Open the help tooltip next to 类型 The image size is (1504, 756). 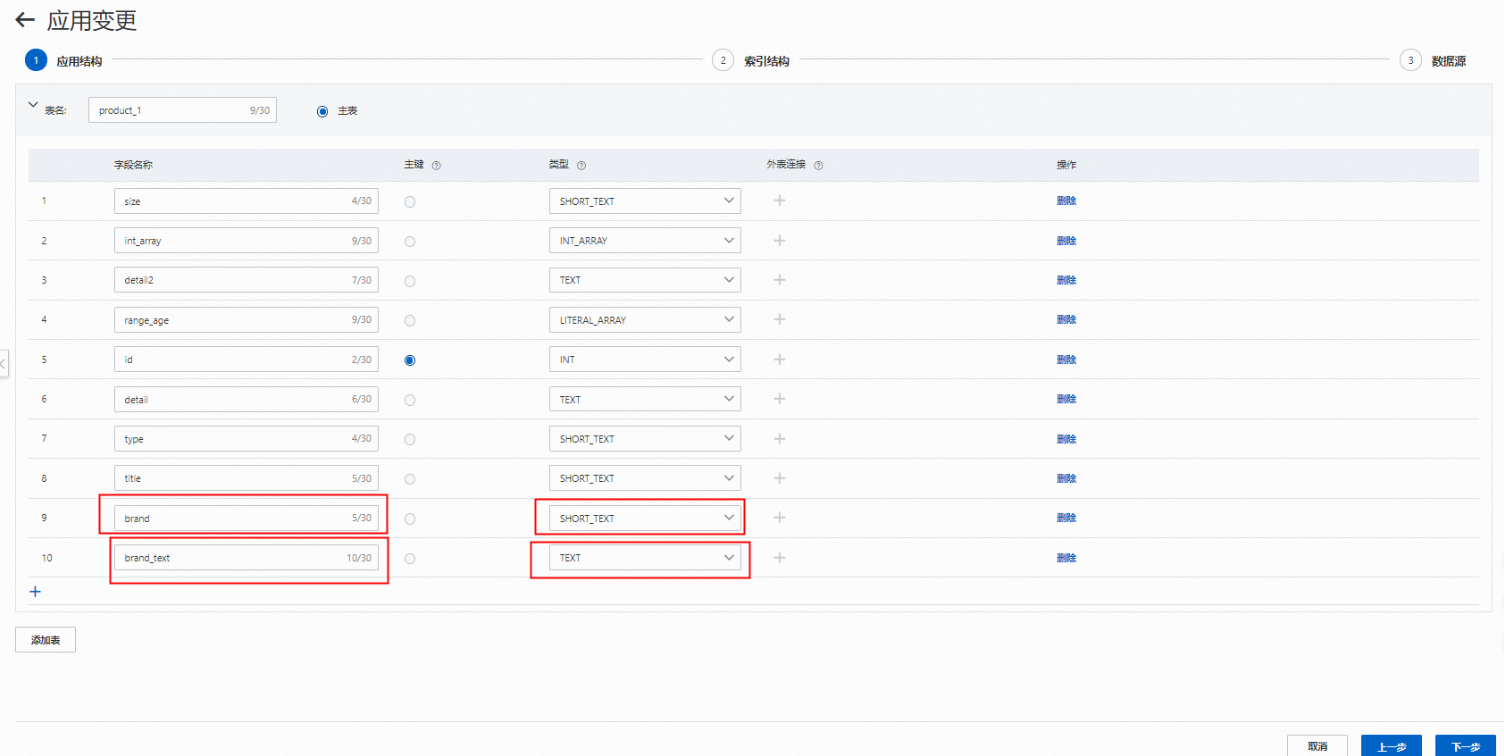coord(581,166)
